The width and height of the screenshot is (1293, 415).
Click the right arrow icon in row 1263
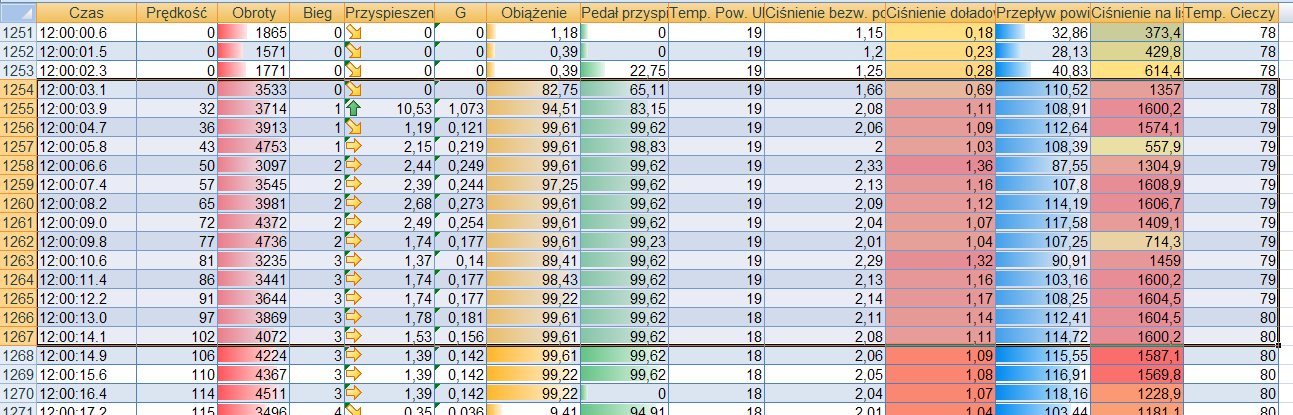click(353, 259)
